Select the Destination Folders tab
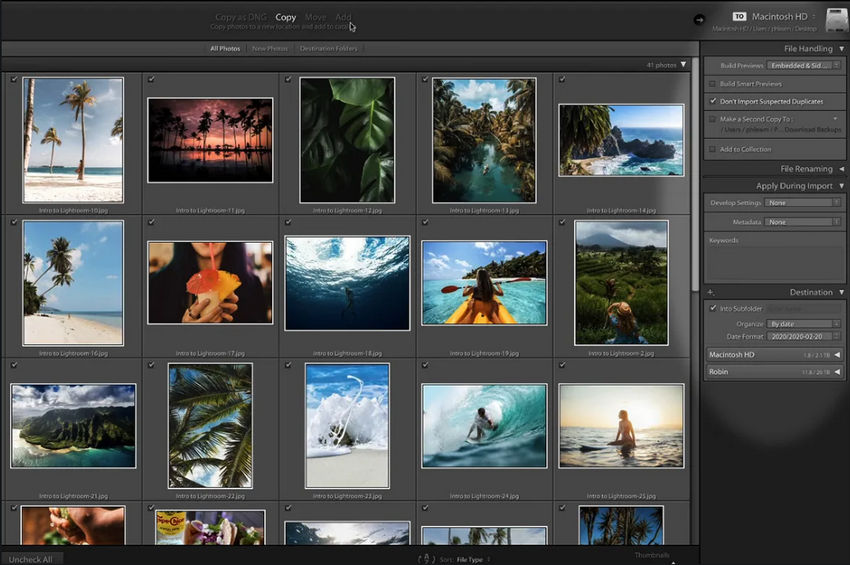 (327, 48)
